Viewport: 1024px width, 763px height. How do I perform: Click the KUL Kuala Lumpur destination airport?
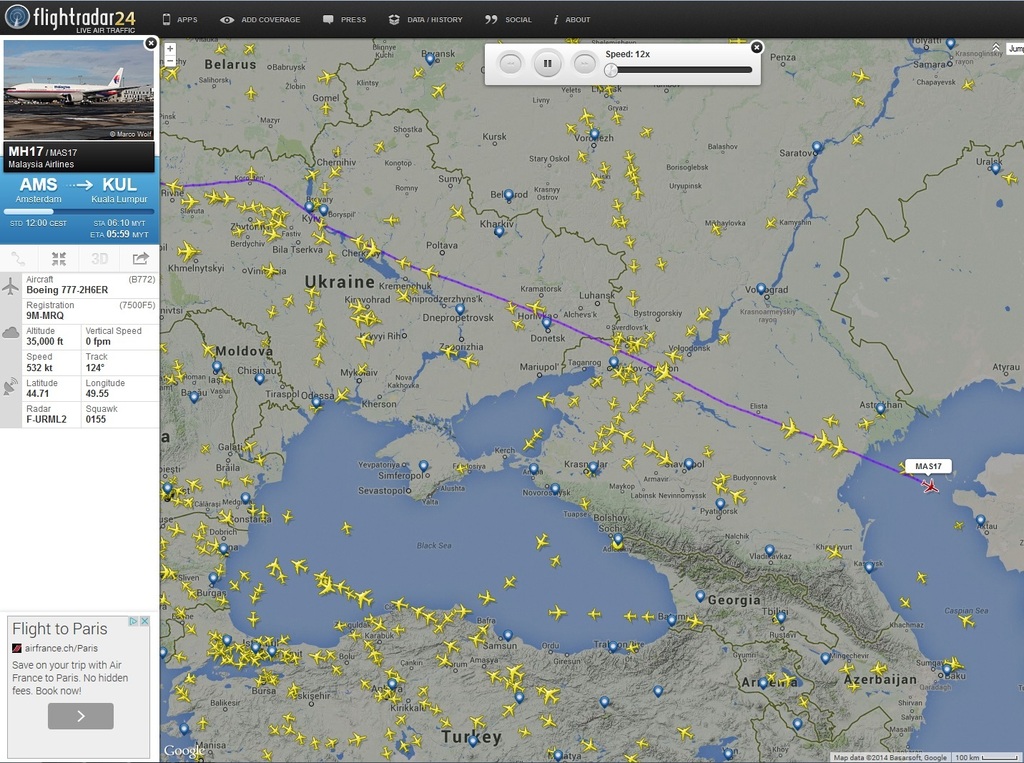[119, 189]
